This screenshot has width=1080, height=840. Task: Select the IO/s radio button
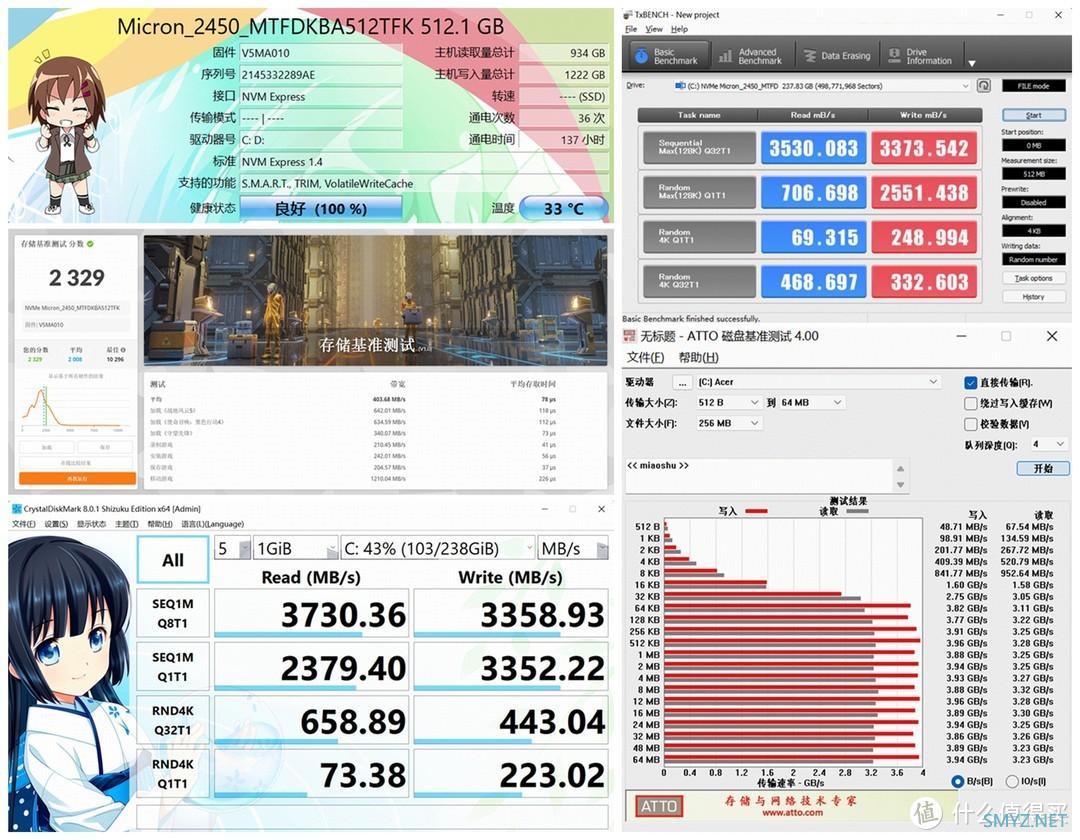click(1012, 781)
